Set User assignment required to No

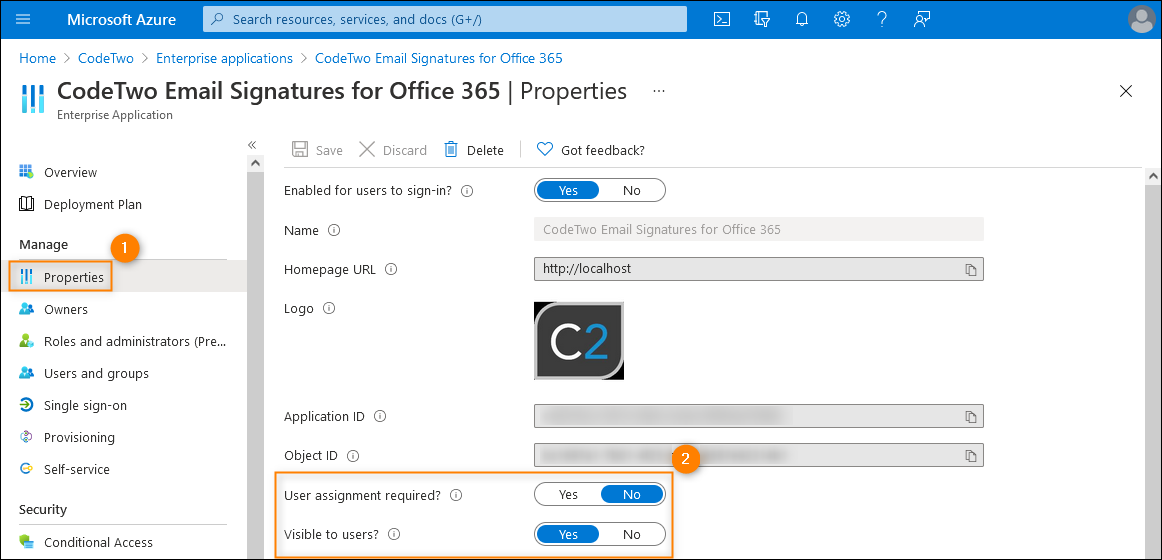click(x=631, y=494)
